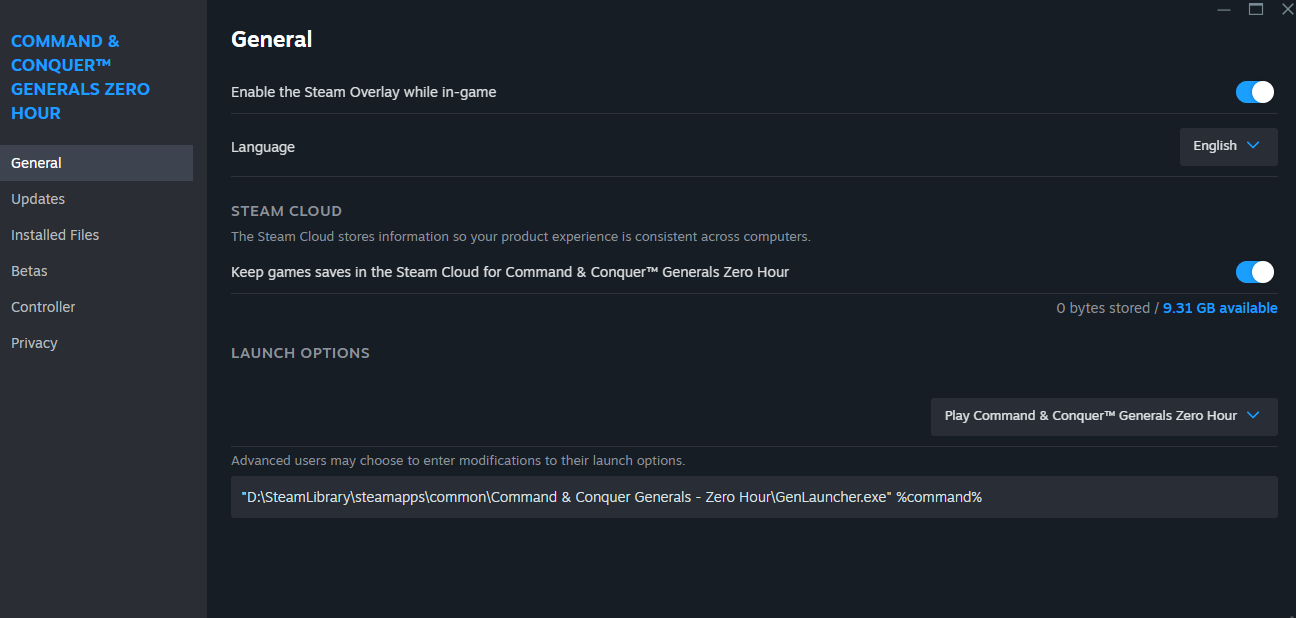The width and height of the screenshot is (1296, 618).
Task: Click into the launch options text field
Action: coord(754,497)
